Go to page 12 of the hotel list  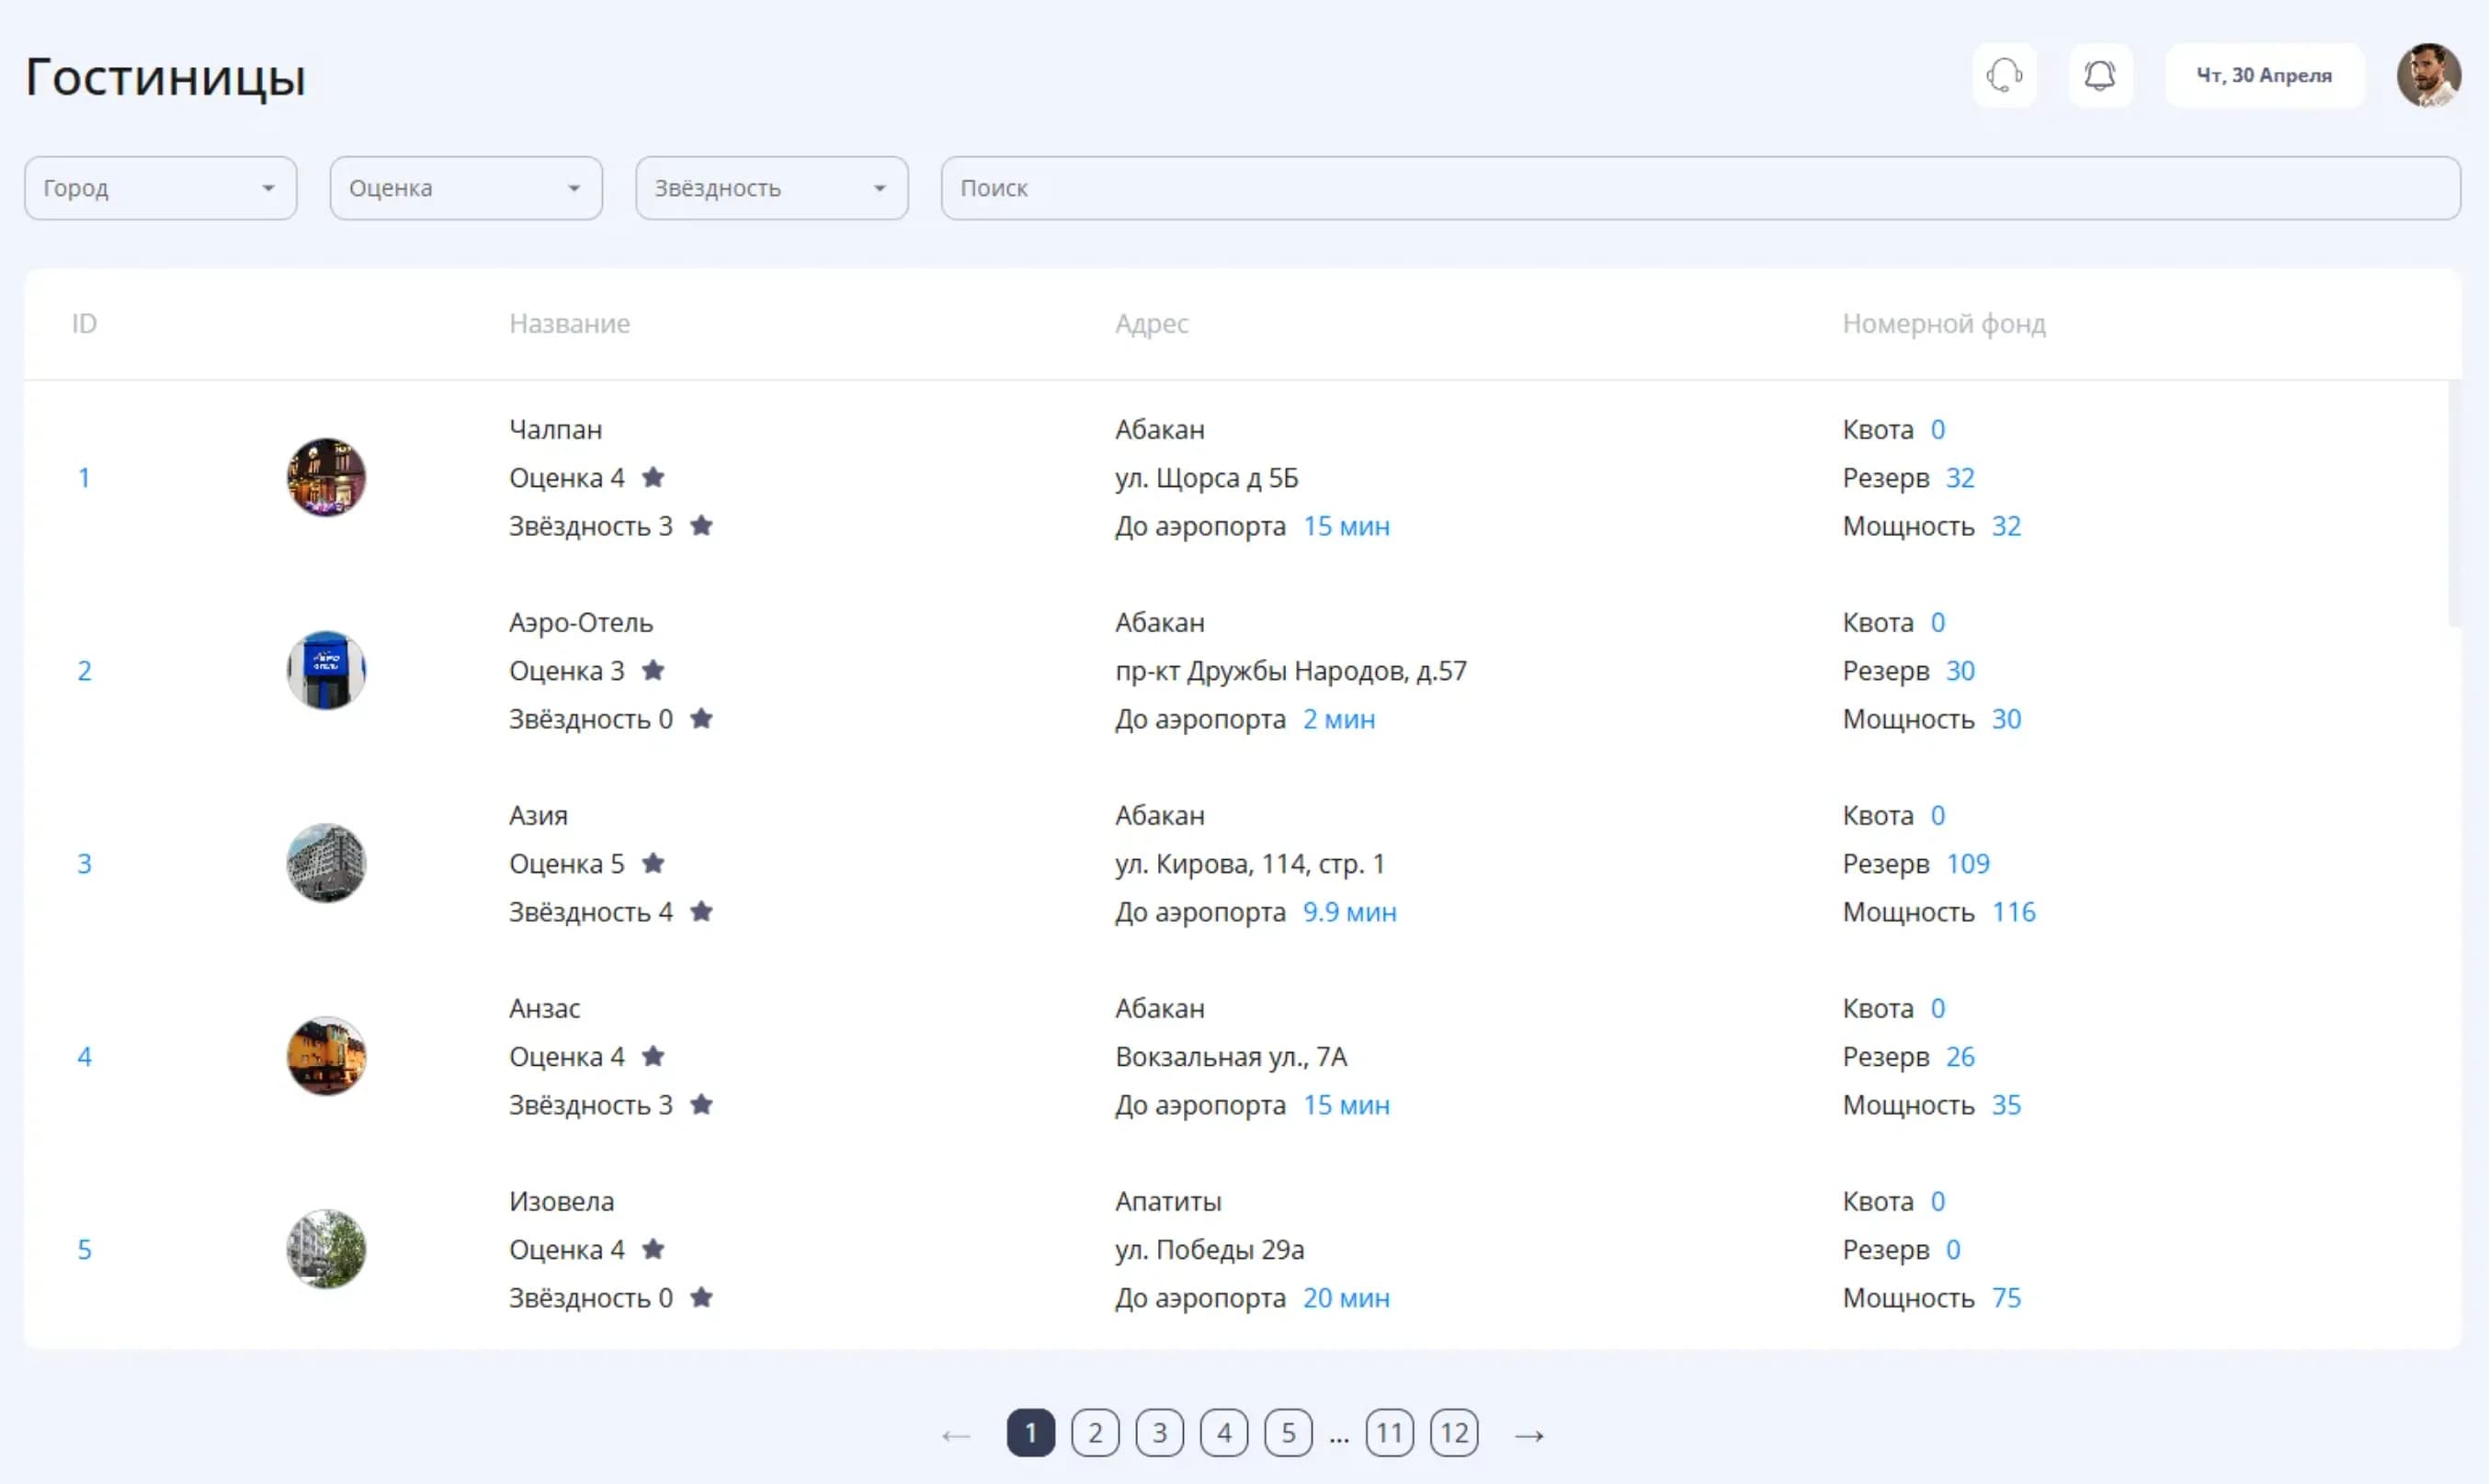tap(1454, 1433)
